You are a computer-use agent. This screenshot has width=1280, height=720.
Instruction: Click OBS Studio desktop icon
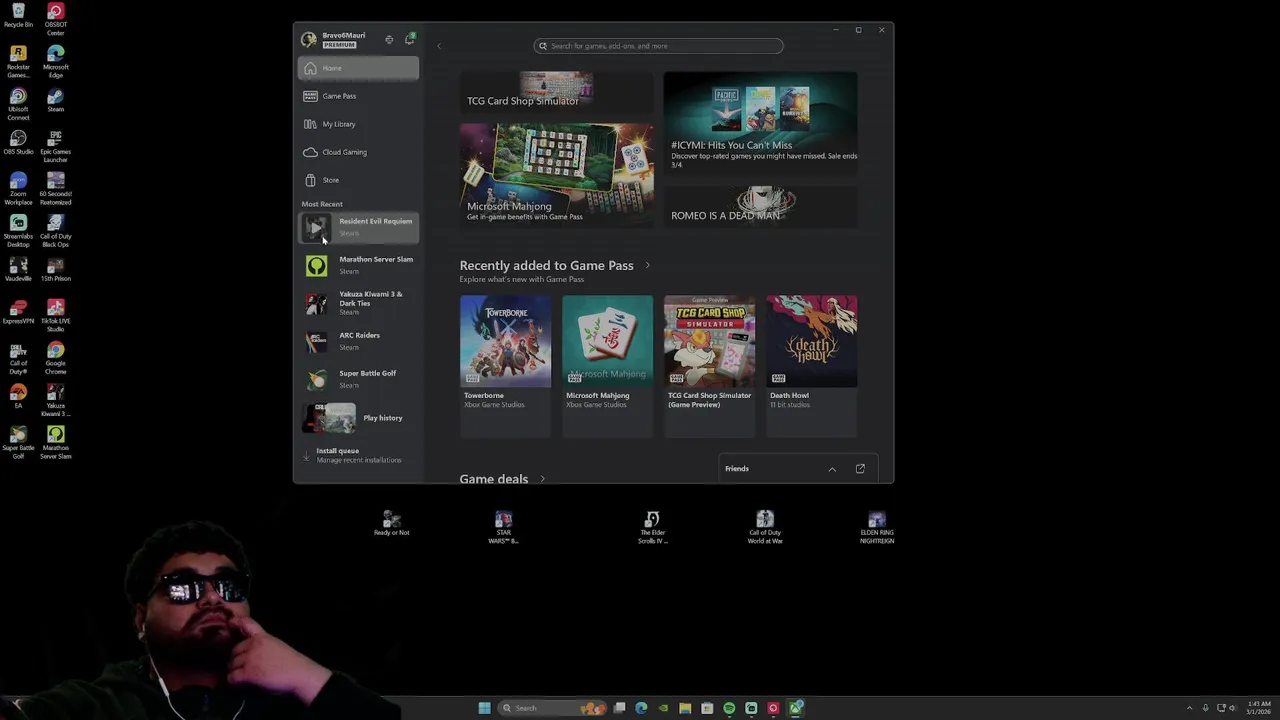click(18, 142)
